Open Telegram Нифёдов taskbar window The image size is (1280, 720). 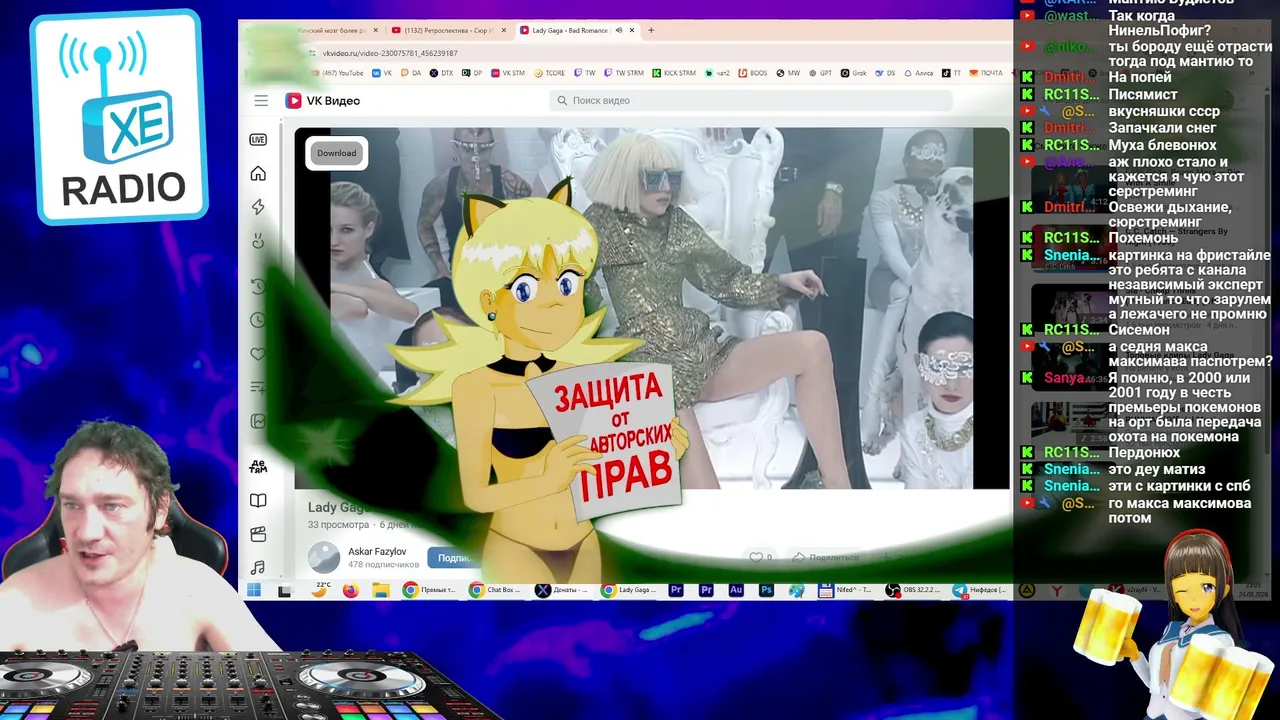click(980, 591)
